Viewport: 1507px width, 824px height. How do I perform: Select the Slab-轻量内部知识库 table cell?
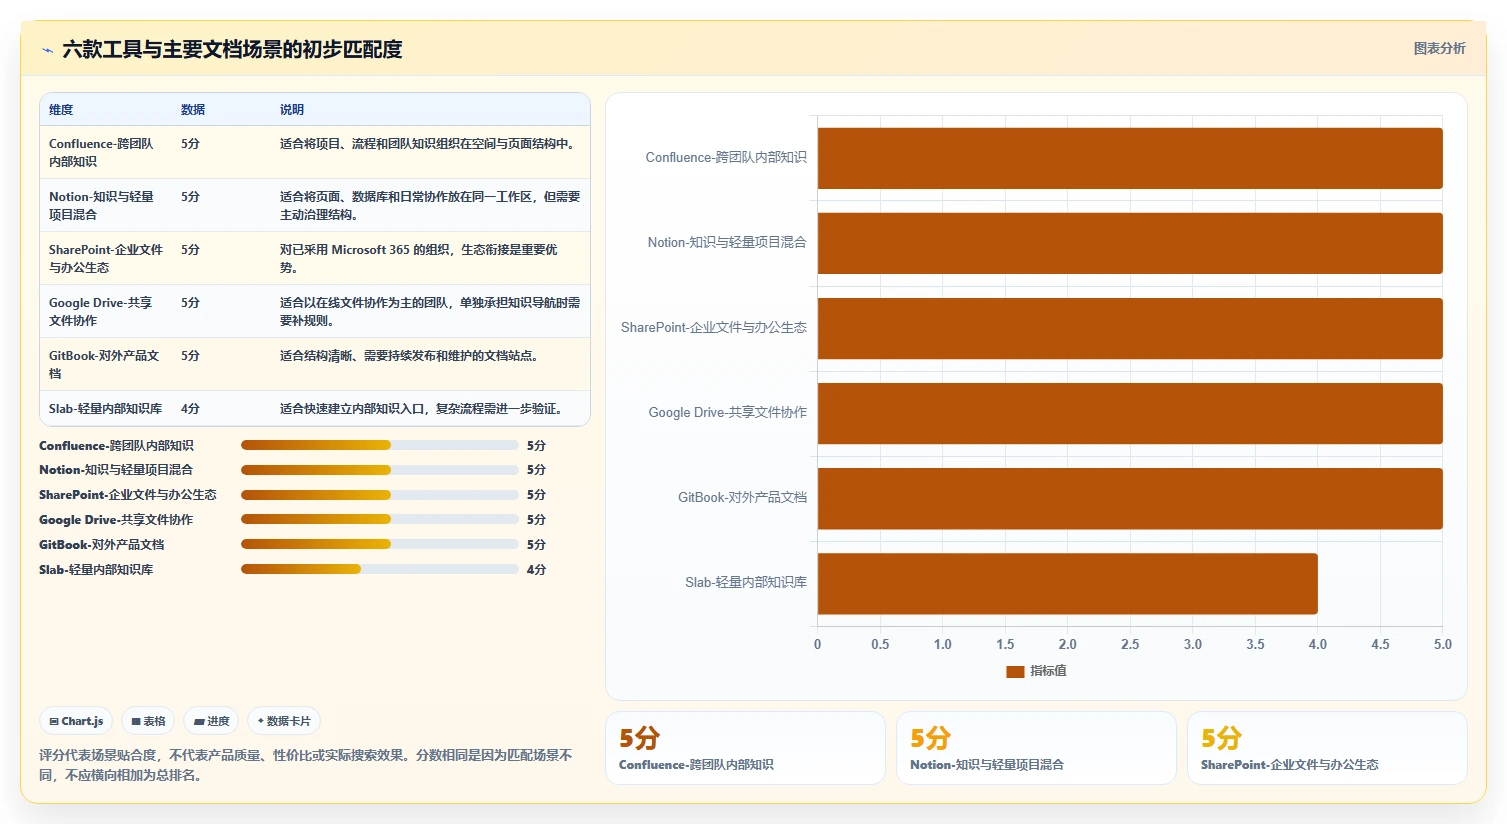point(106,408)
